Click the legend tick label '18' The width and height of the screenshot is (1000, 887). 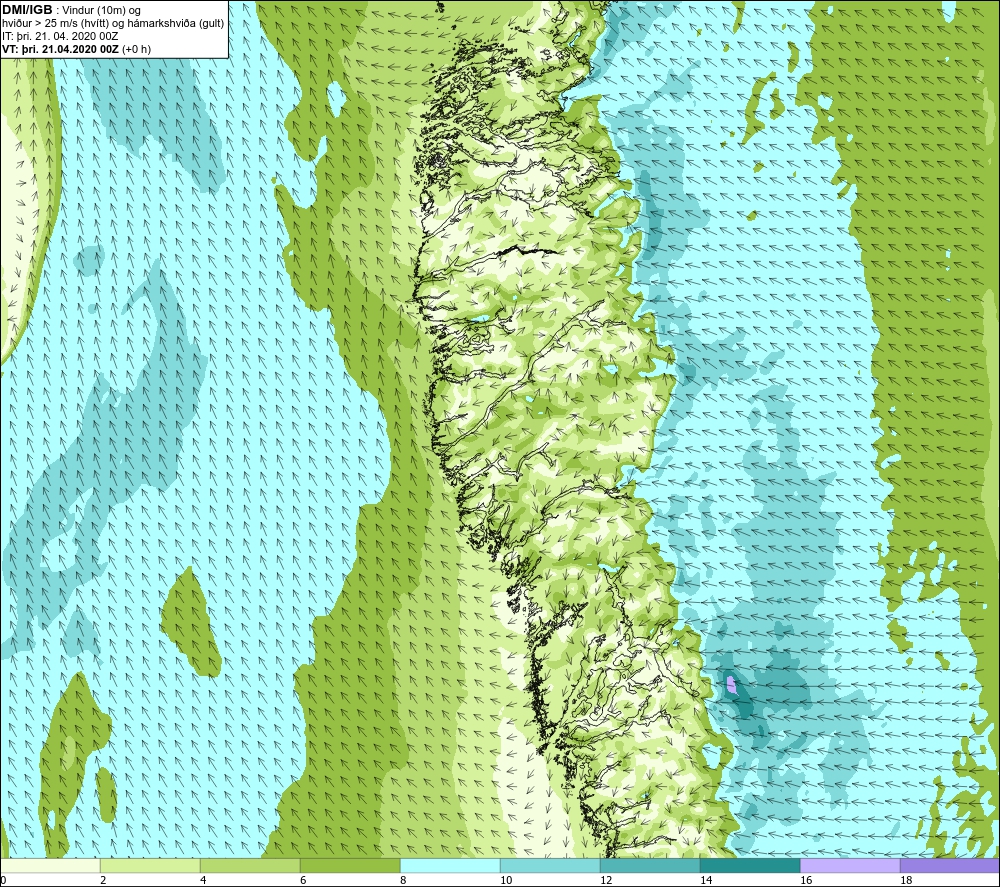coord(906,880)
